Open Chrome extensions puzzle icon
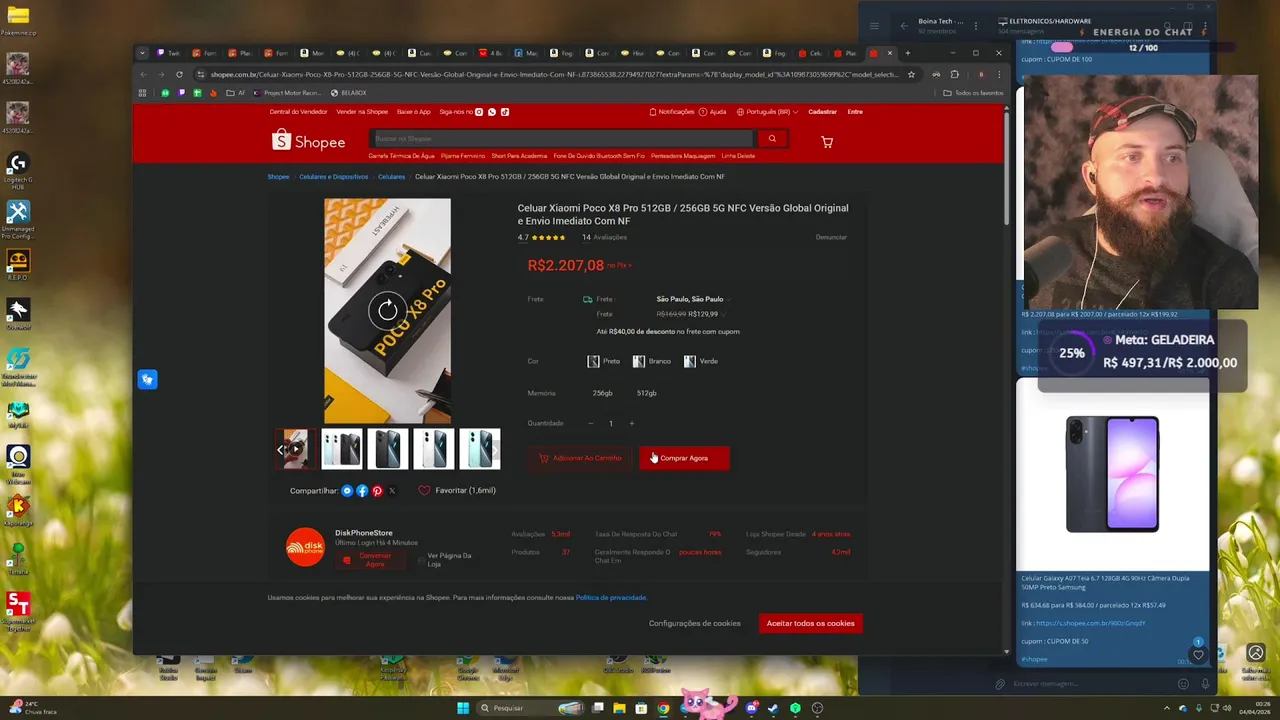This screenshot has height=720, width=1280. point(954,74)
